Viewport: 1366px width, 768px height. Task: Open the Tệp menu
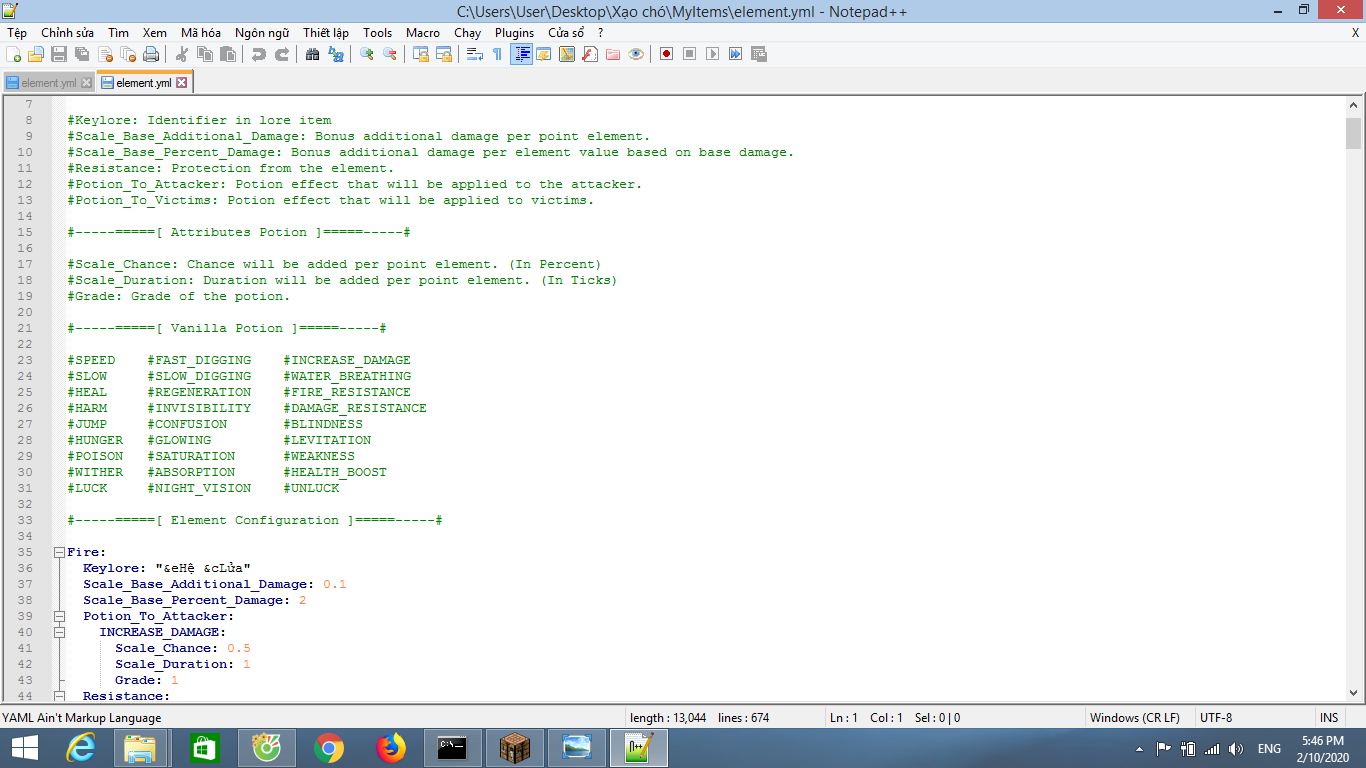point(17,33)
